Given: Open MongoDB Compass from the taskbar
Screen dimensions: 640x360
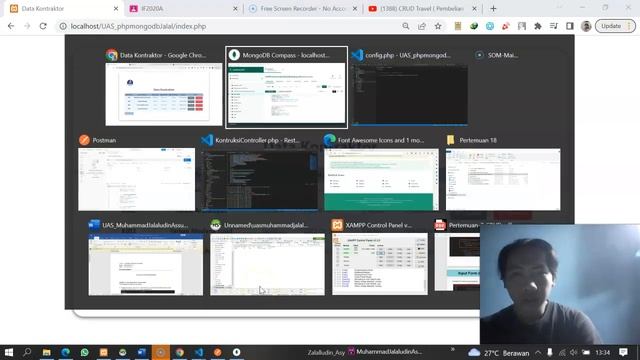Looking at the screenshot, I should (237, 352).
